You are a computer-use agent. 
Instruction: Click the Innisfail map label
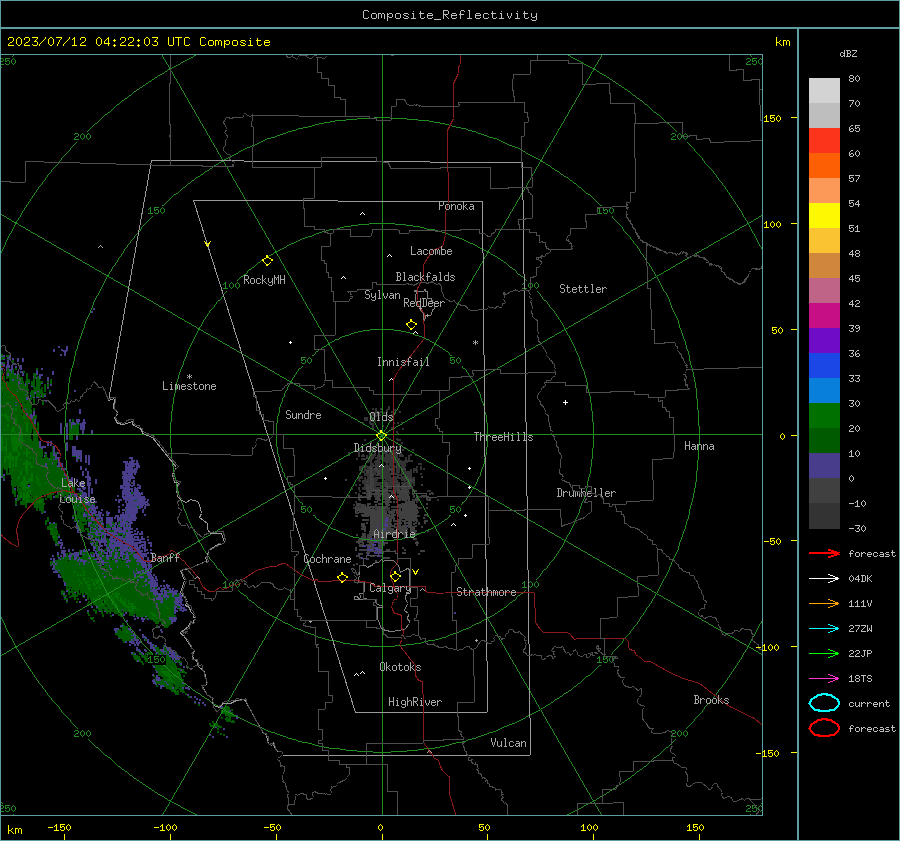click(403, 362)
